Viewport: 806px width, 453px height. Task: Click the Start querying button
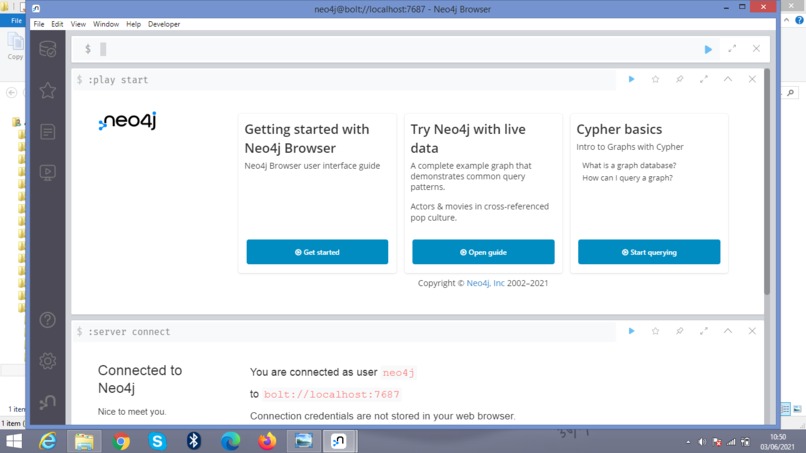click(649, 252)
